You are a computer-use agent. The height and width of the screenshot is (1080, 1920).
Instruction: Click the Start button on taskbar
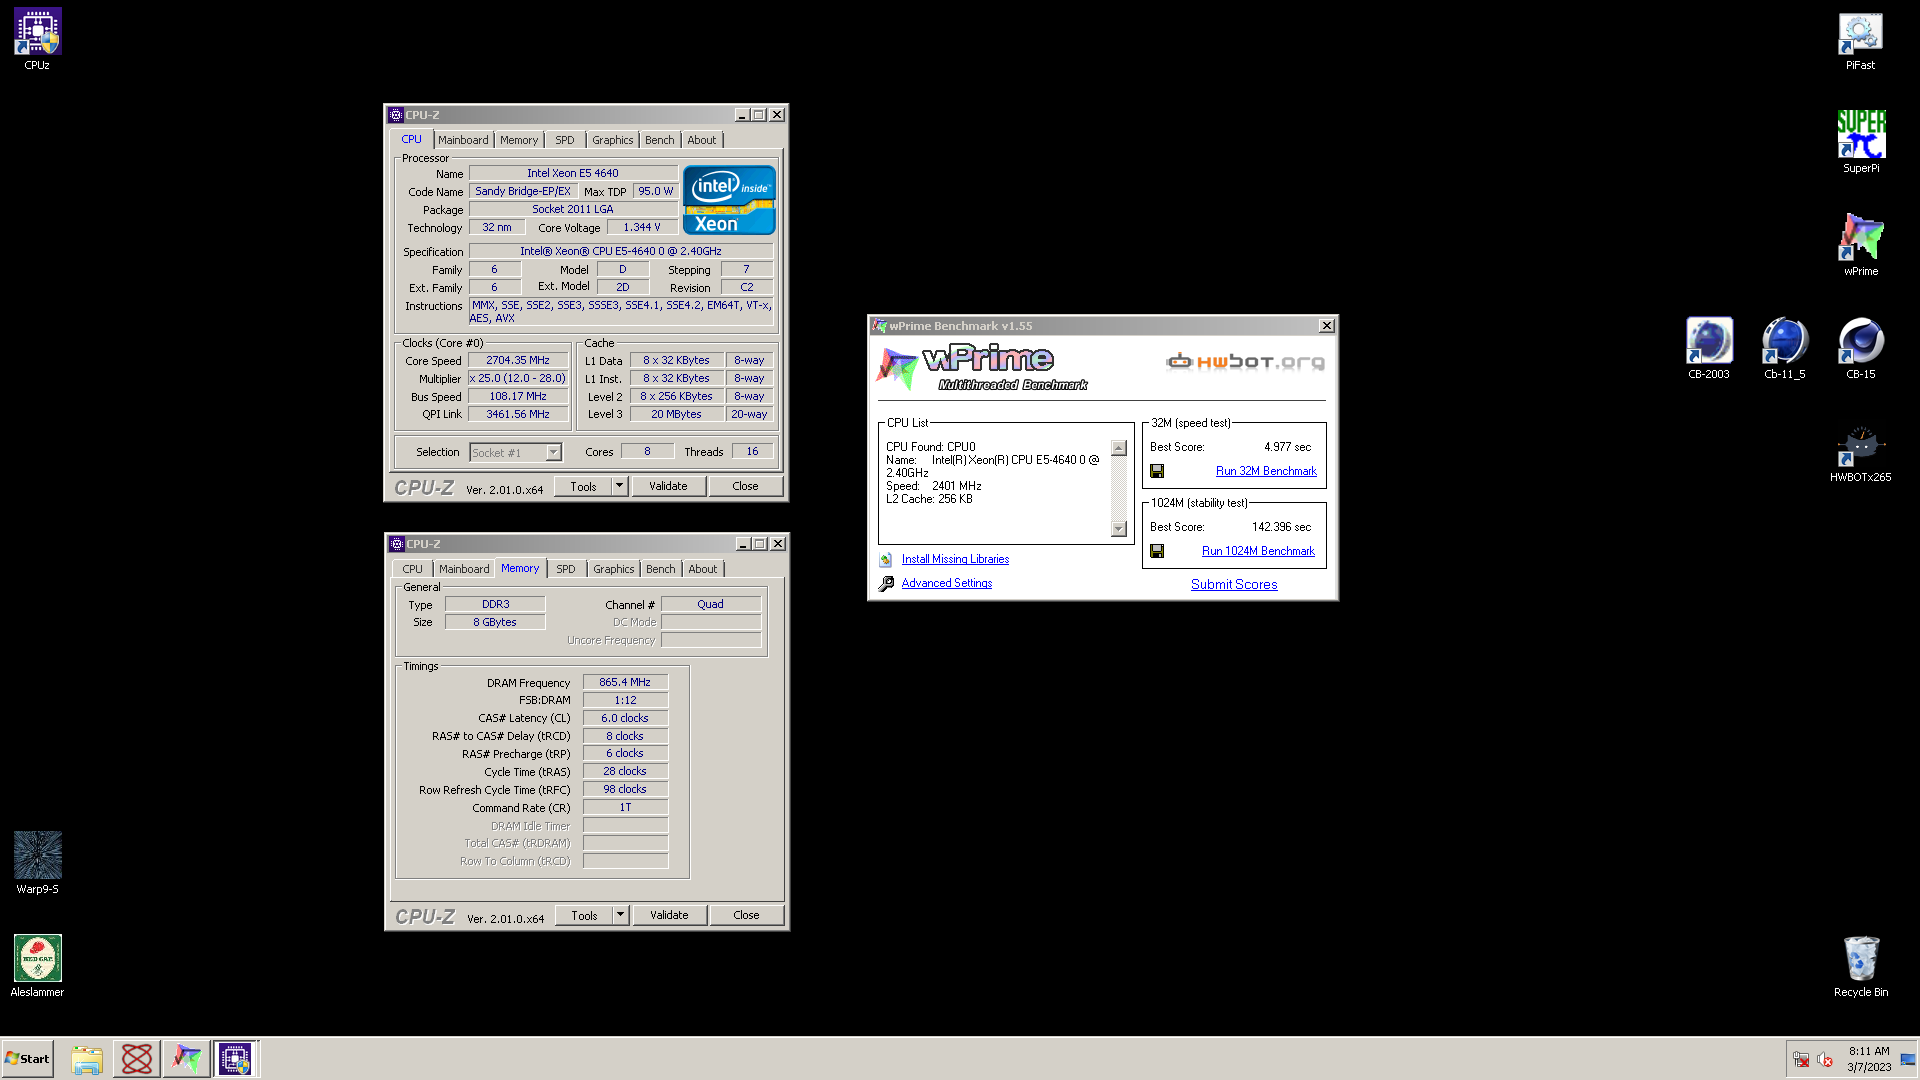tap(27, 1059)
